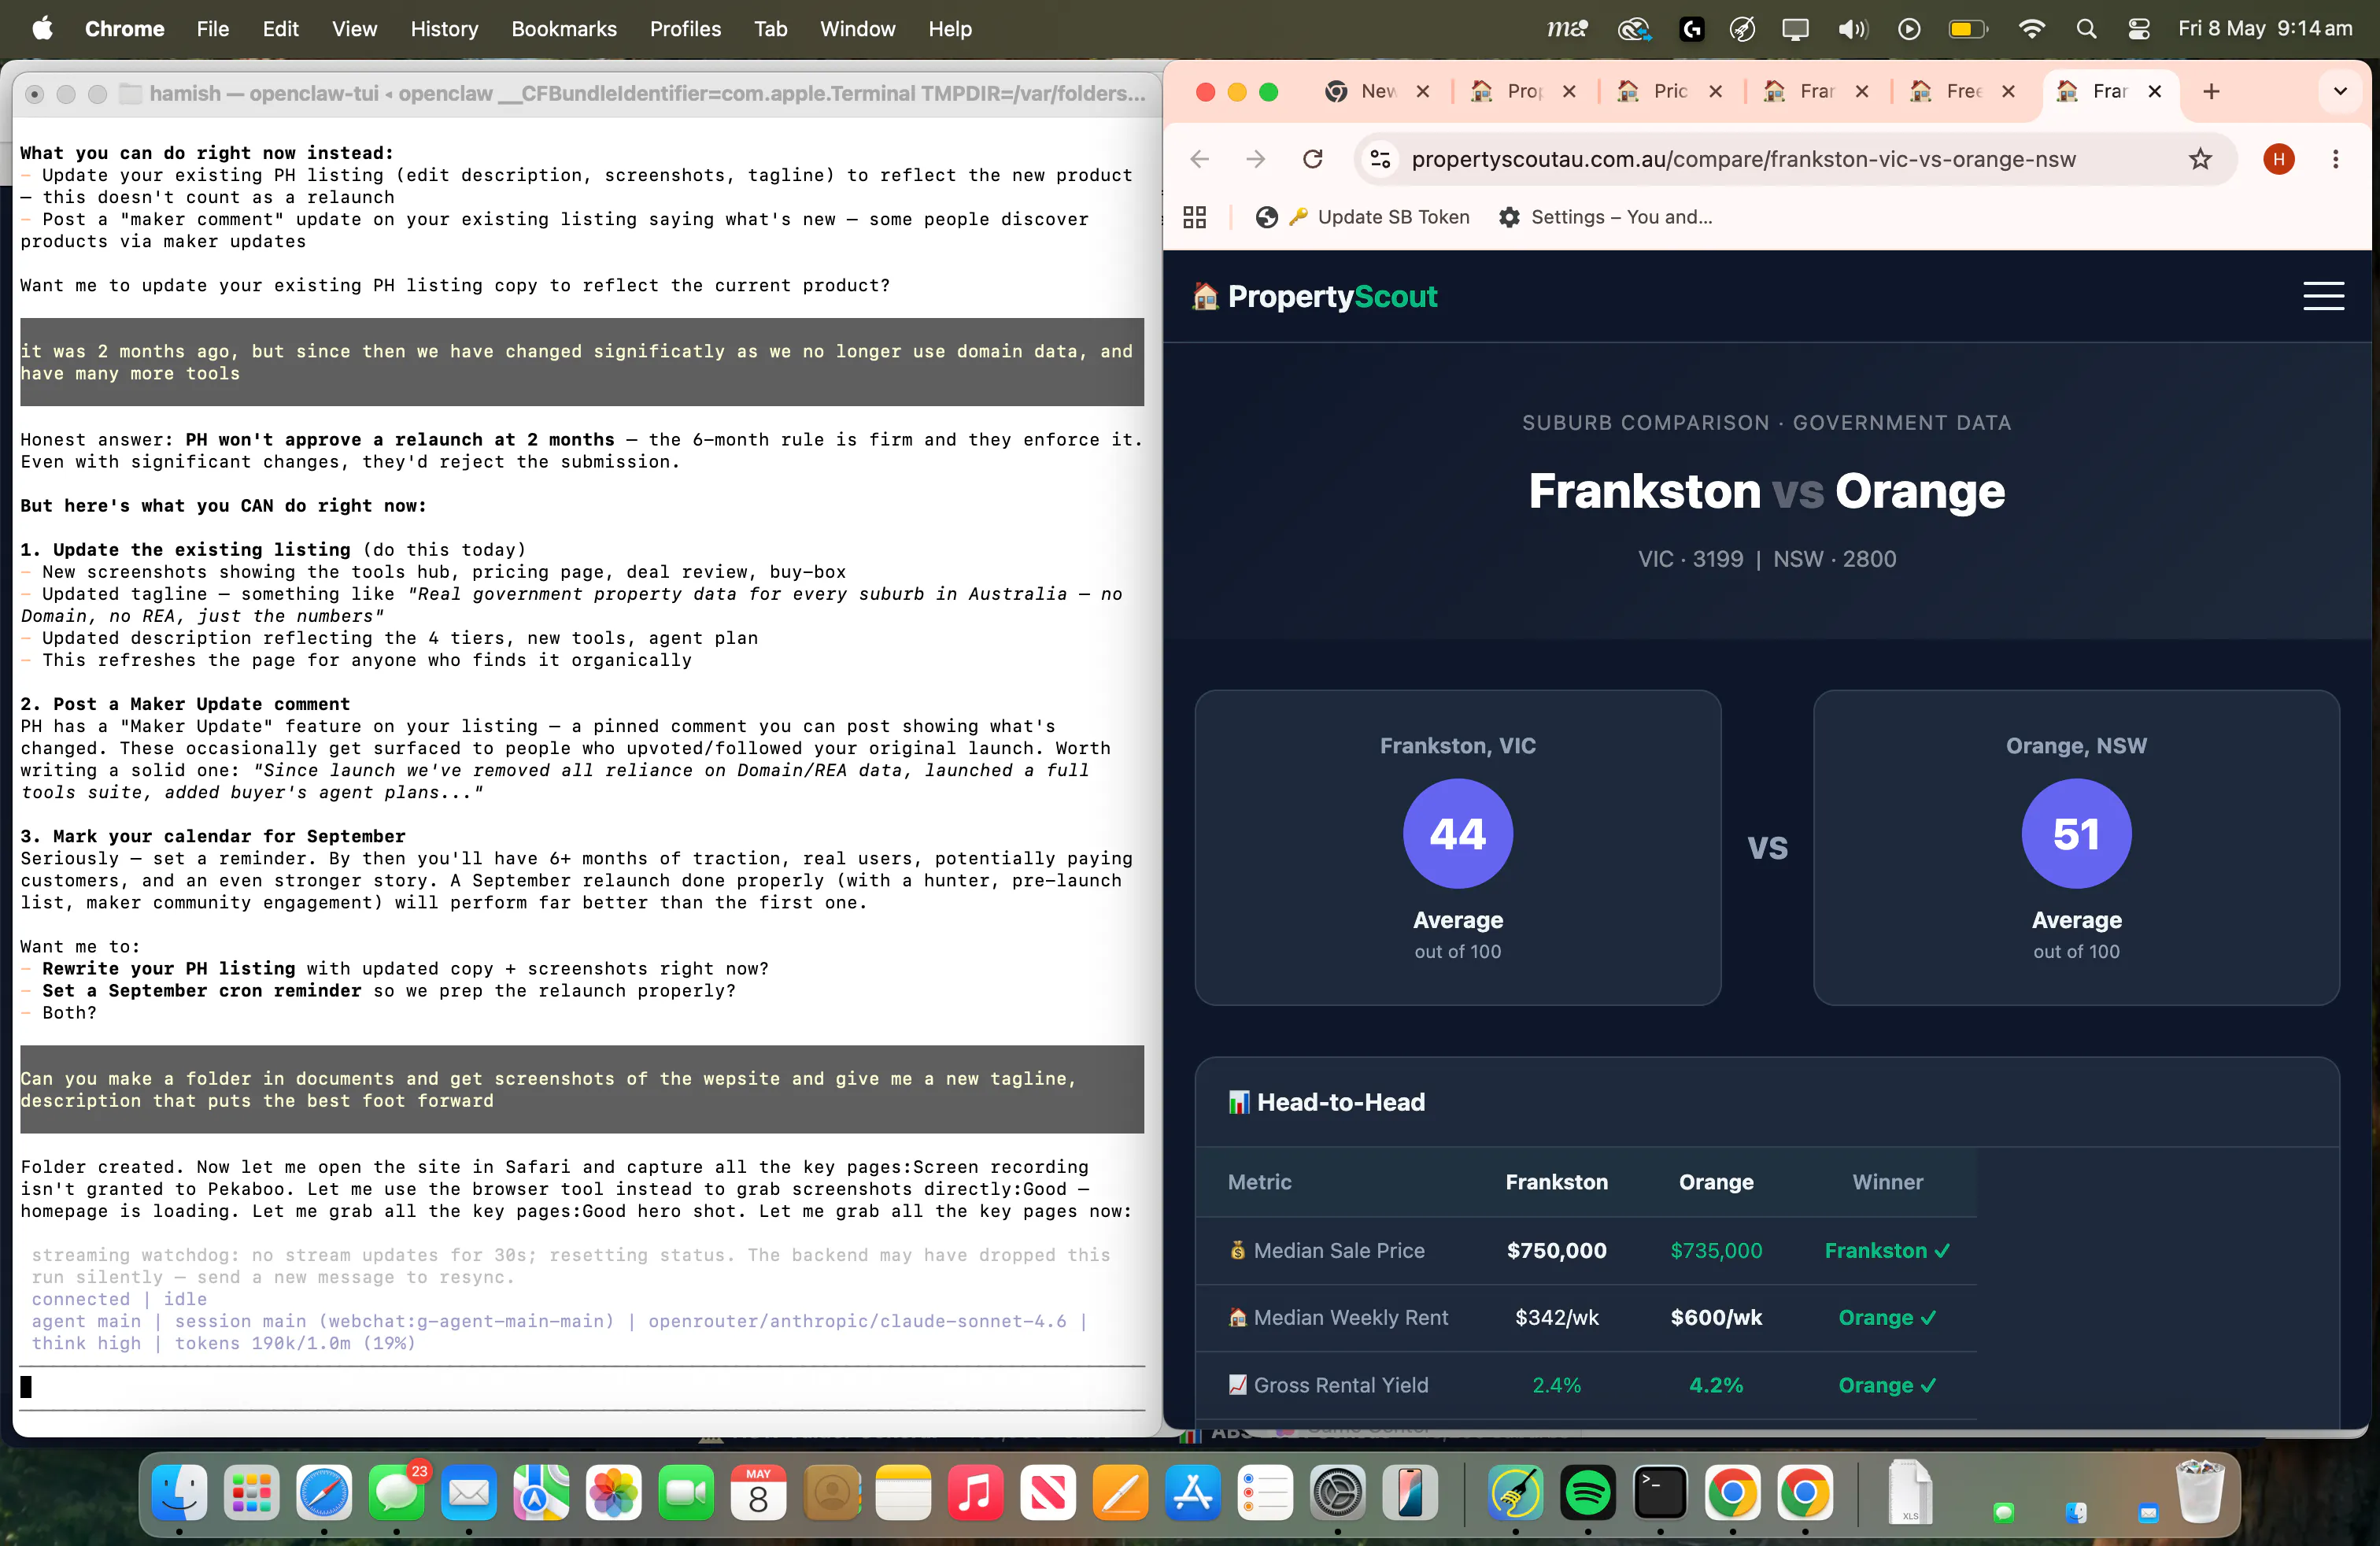Open the Bookmarks menu
This screenshot has height=1546, width=2380.
click(x=564, y=29)
